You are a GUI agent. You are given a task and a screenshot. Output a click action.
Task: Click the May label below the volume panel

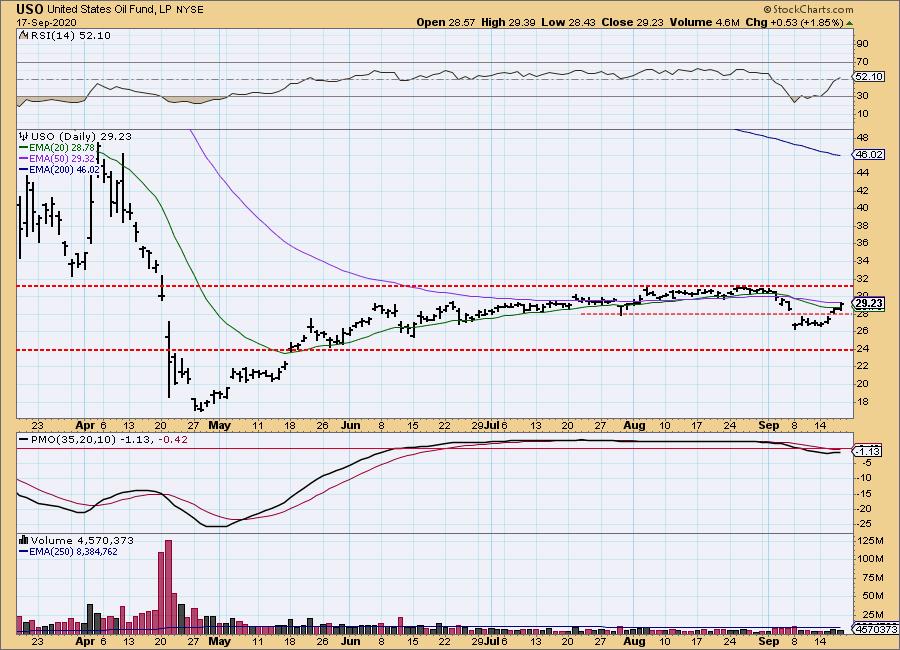(x=219, y=641)
